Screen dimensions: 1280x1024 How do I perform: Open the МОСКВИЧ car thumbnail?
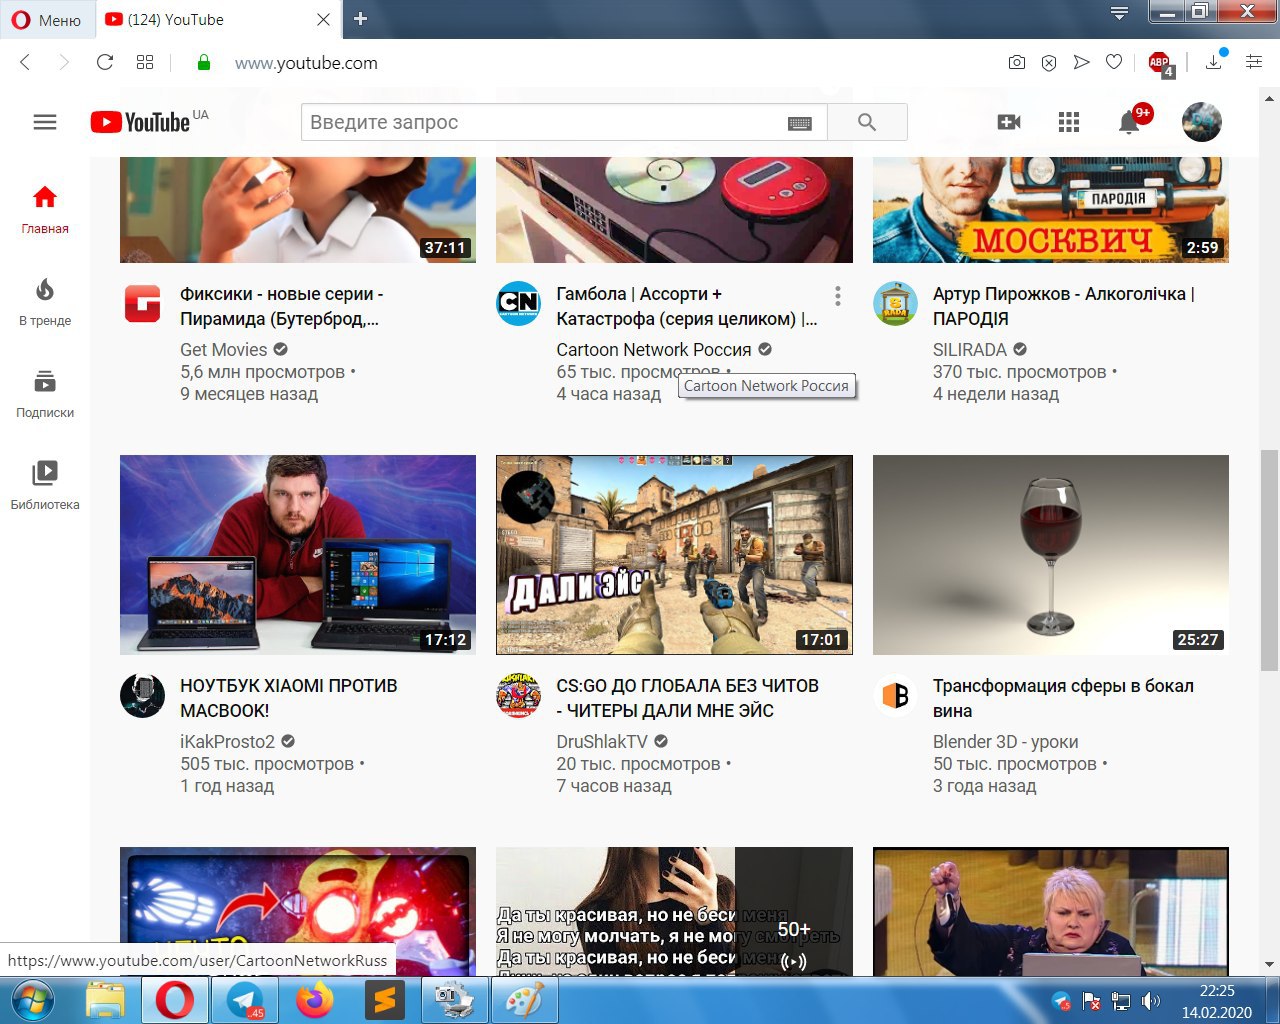1051,210
